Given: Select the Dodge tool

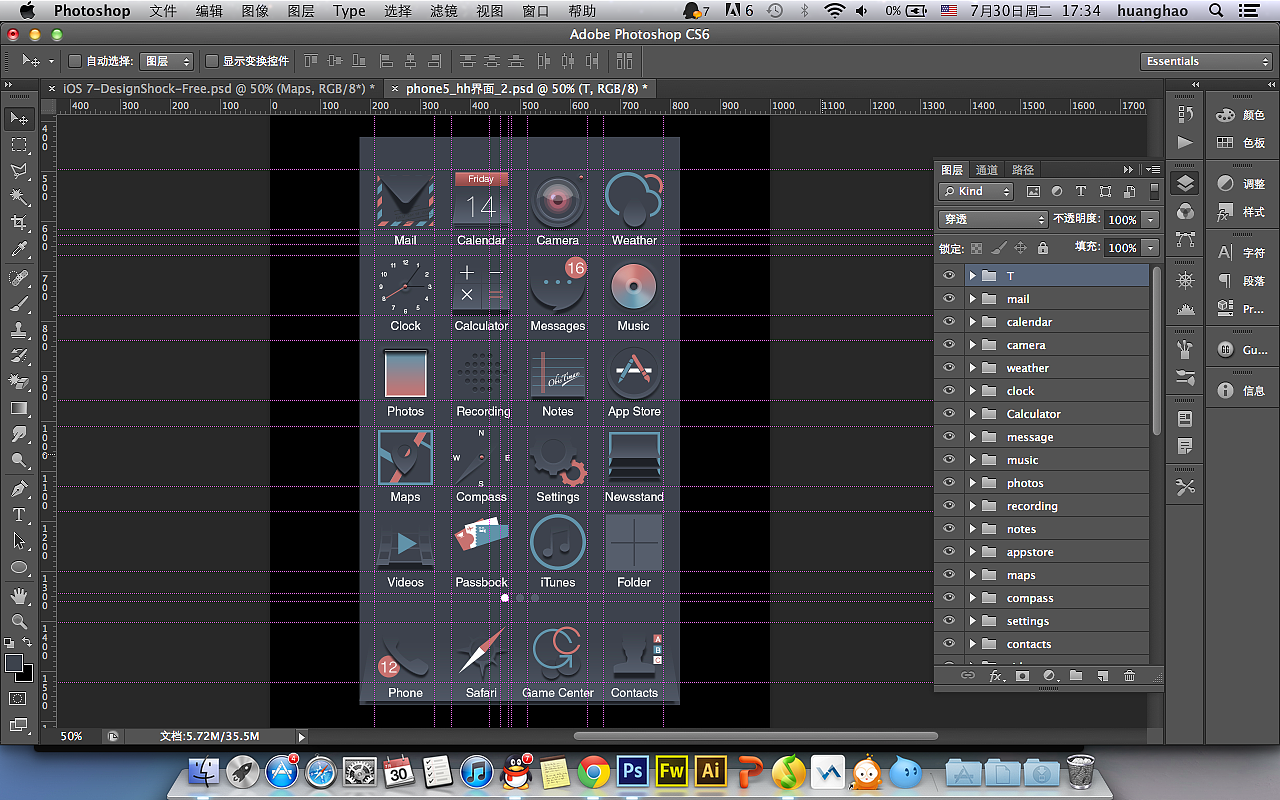Looking at the screenshot, I should [19, 459].
